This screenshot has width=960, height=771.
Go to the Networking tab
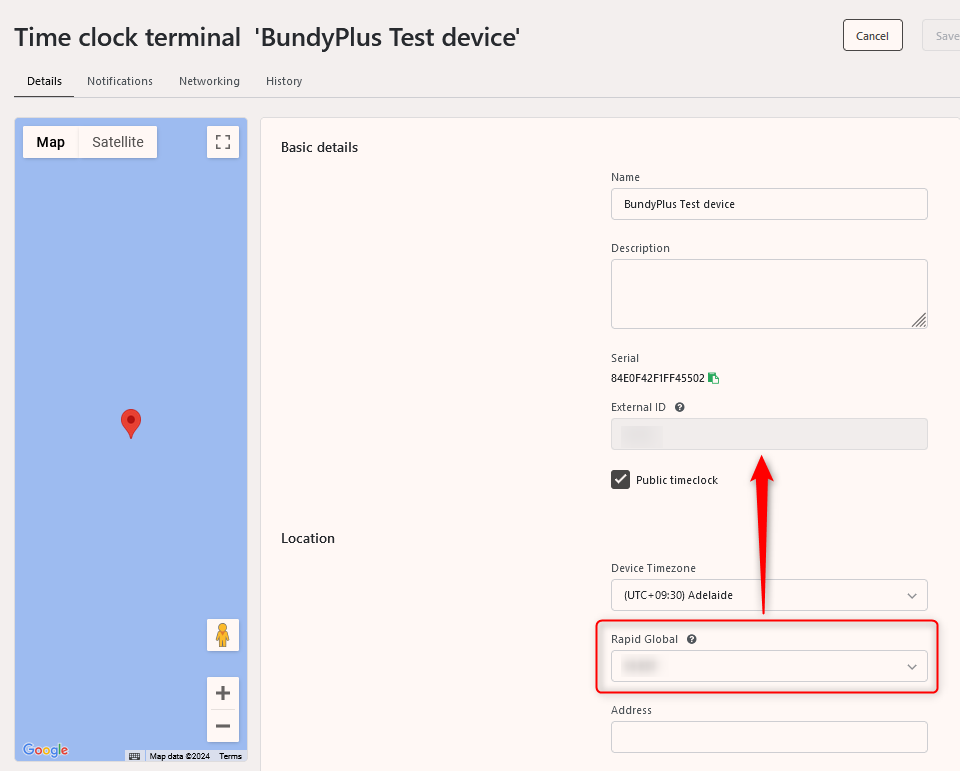(x=209, y=81)
